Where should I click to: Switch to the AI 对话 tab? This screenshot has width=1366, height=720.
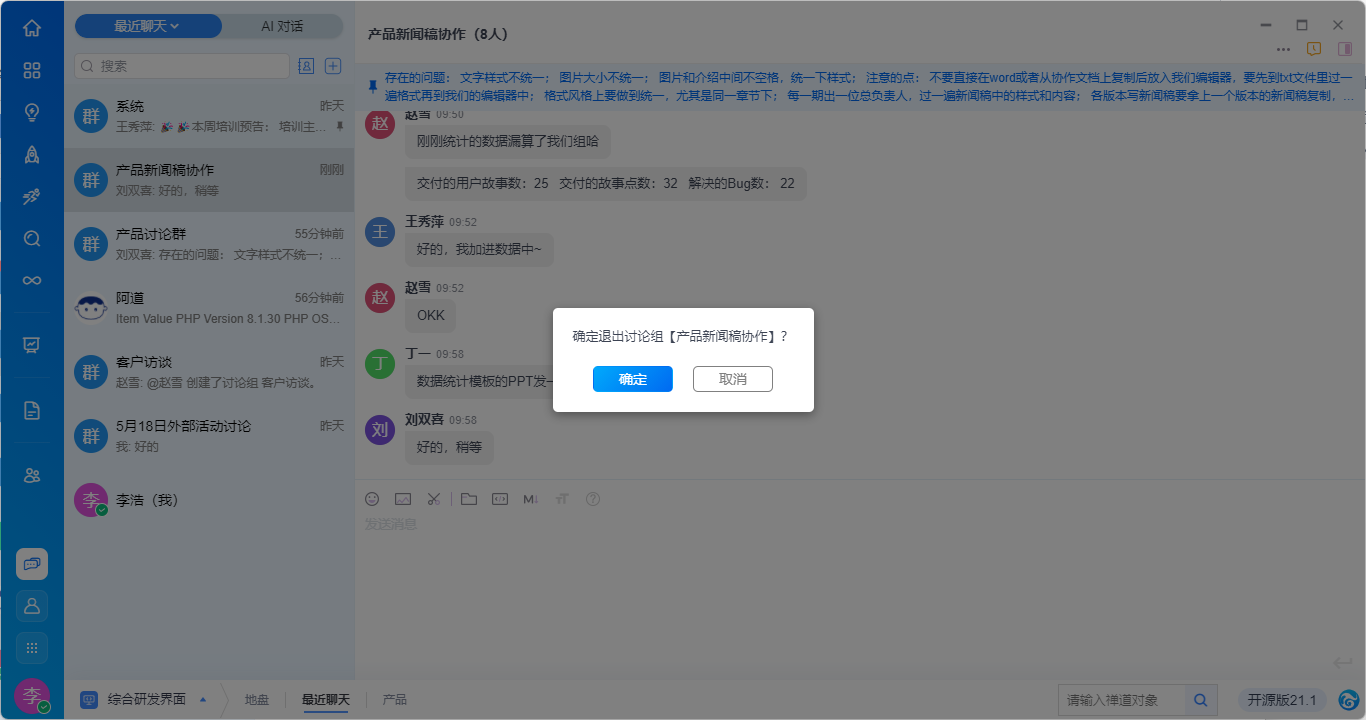(282, 26)
